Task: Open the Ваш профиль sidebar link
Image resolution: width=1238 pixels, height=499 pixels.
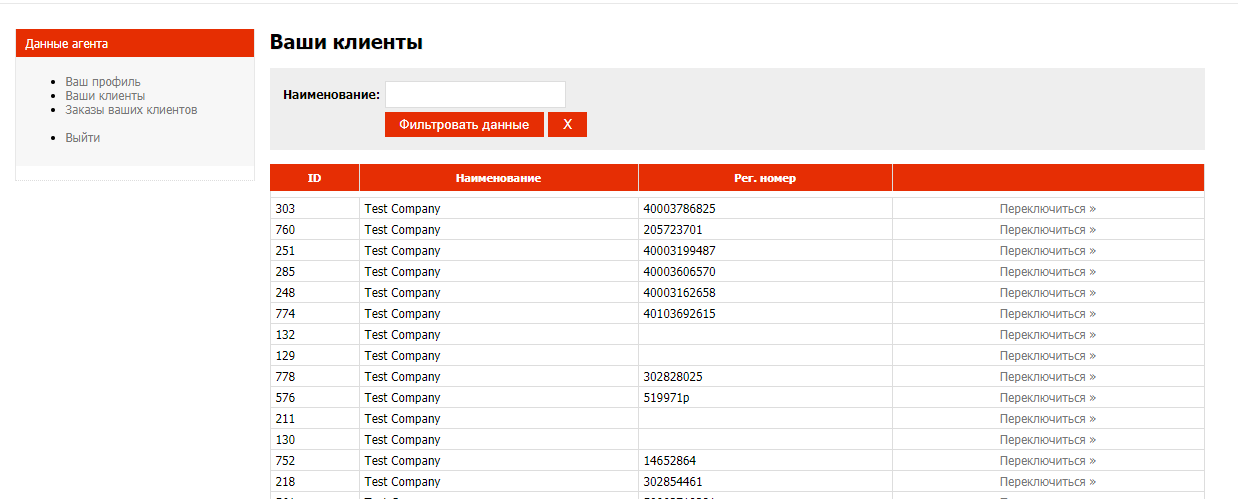Action: [x=103, y=82]
